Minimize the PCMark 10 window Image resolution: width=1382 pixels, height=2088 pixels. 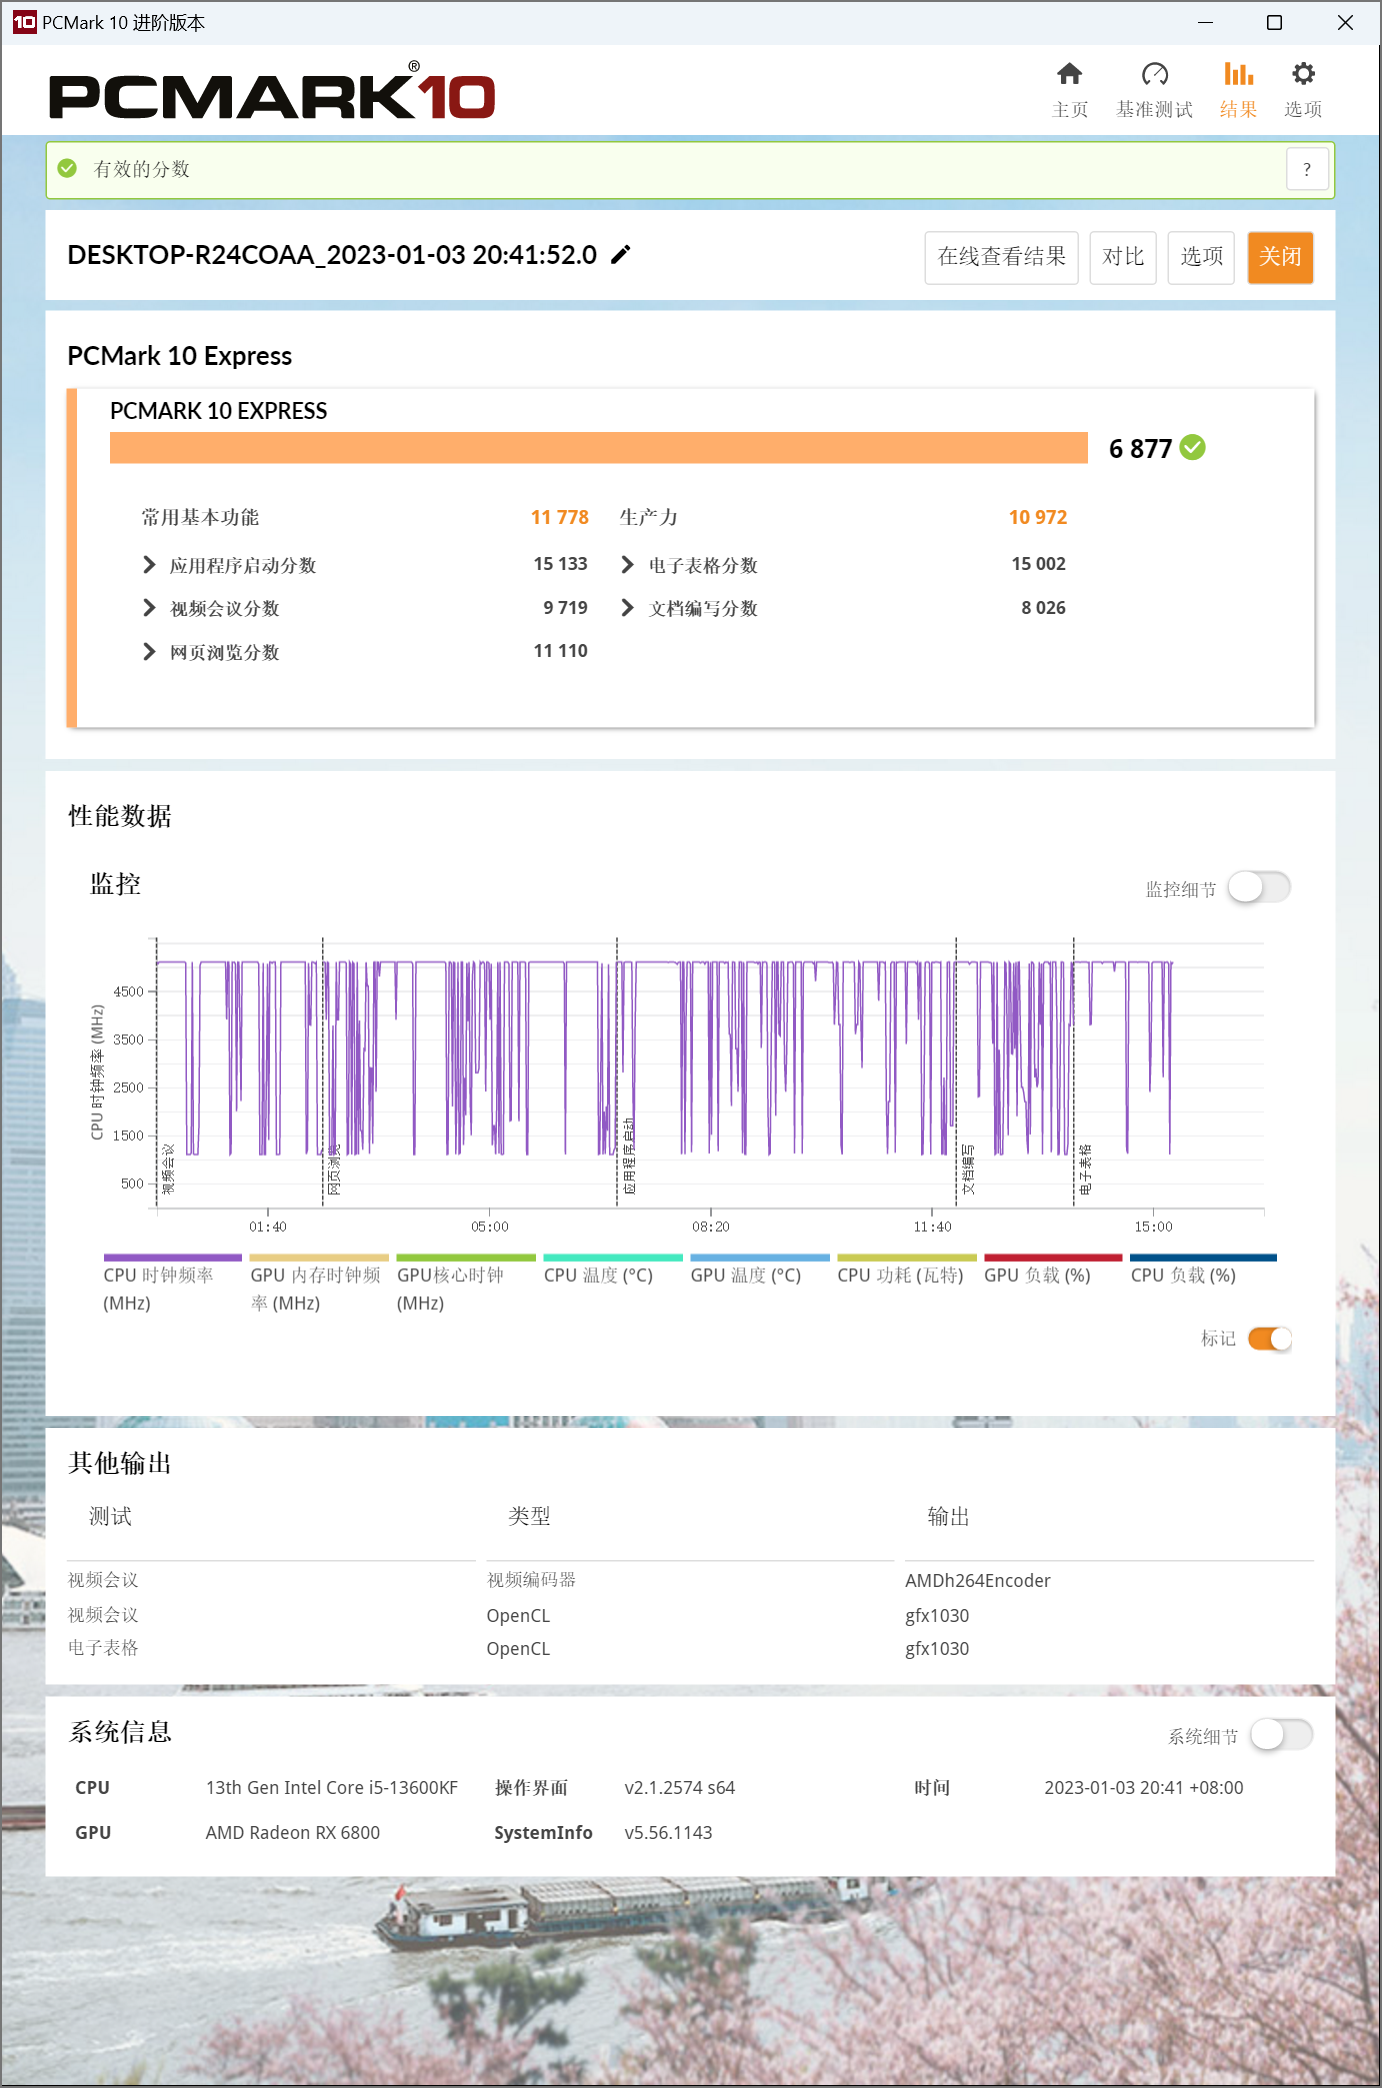1205,22
